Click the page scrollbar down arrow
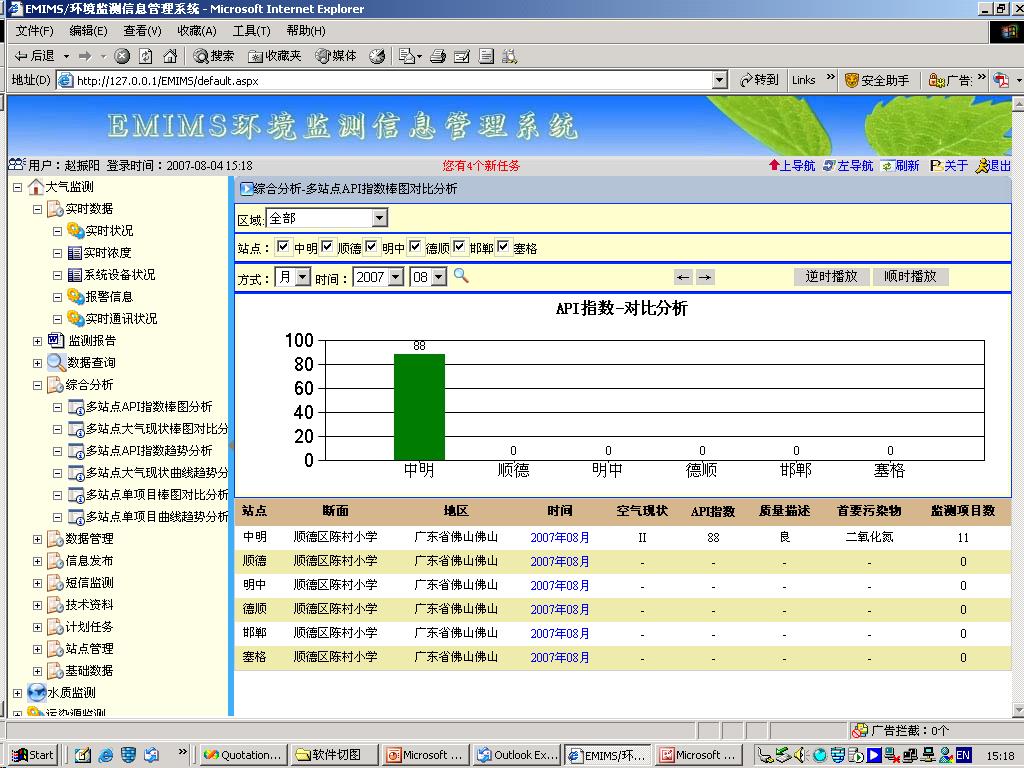Image resolution: width=1024 pixels, height=768 pixels. (x=1018, y=710)
